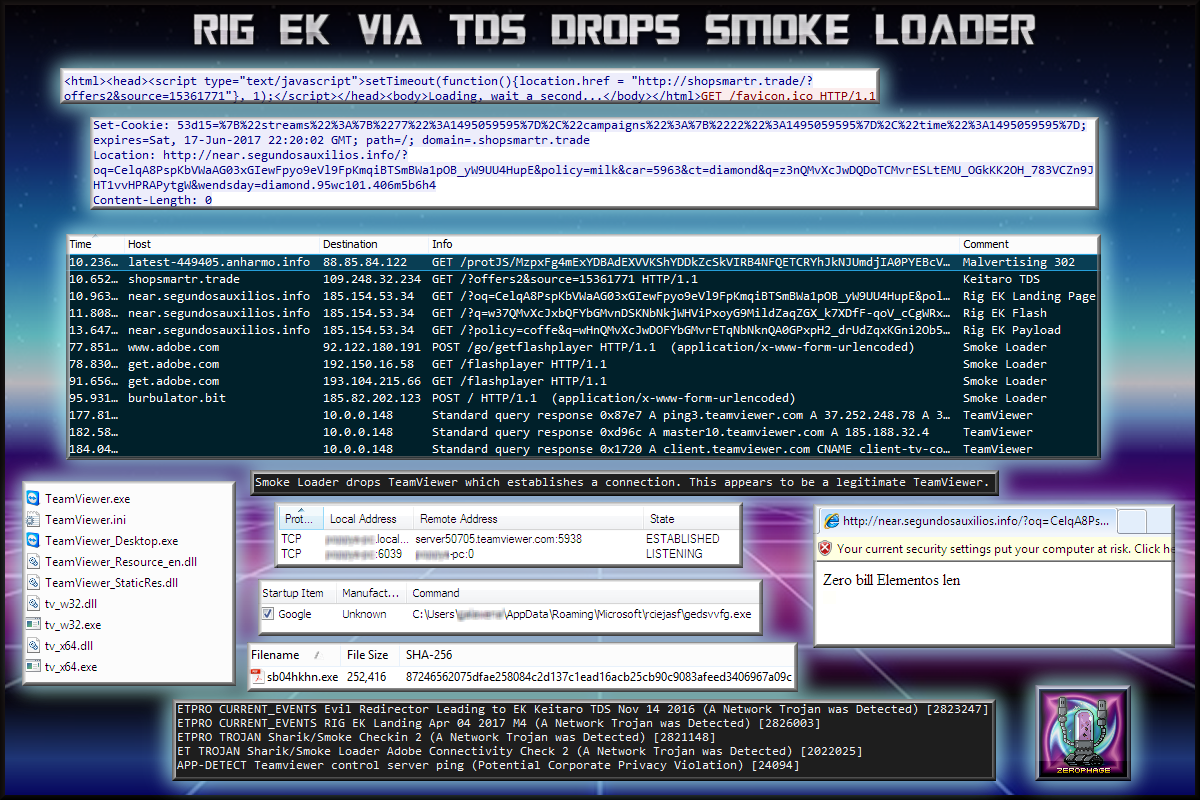
Task: Select the burbulator.bit POST packet row
Action: pyautogui.click(x=580, y=398)
